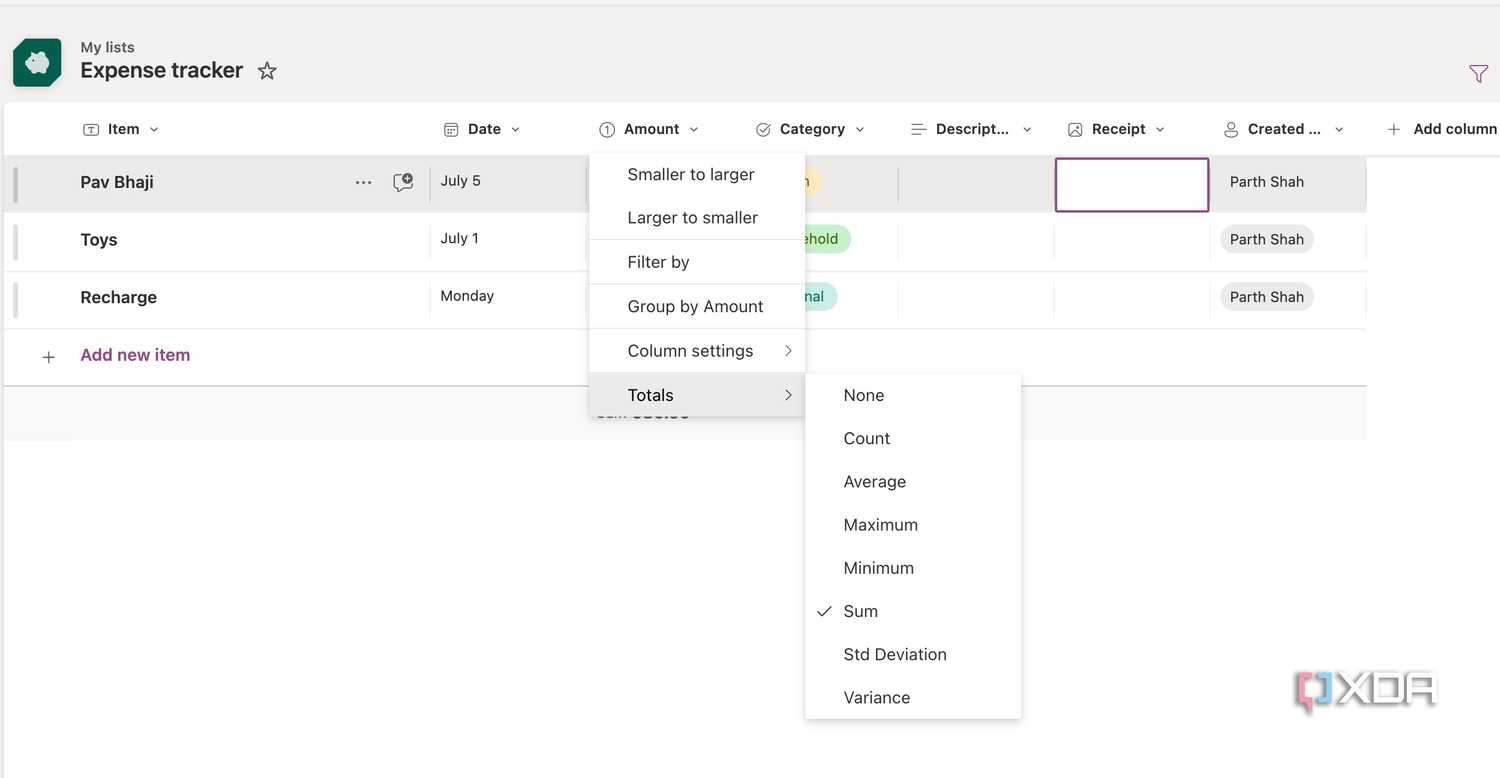Viewport: 1500px width, 778px height.
Task: Favorite the list with the star icon
Action: tap(267, 71)
